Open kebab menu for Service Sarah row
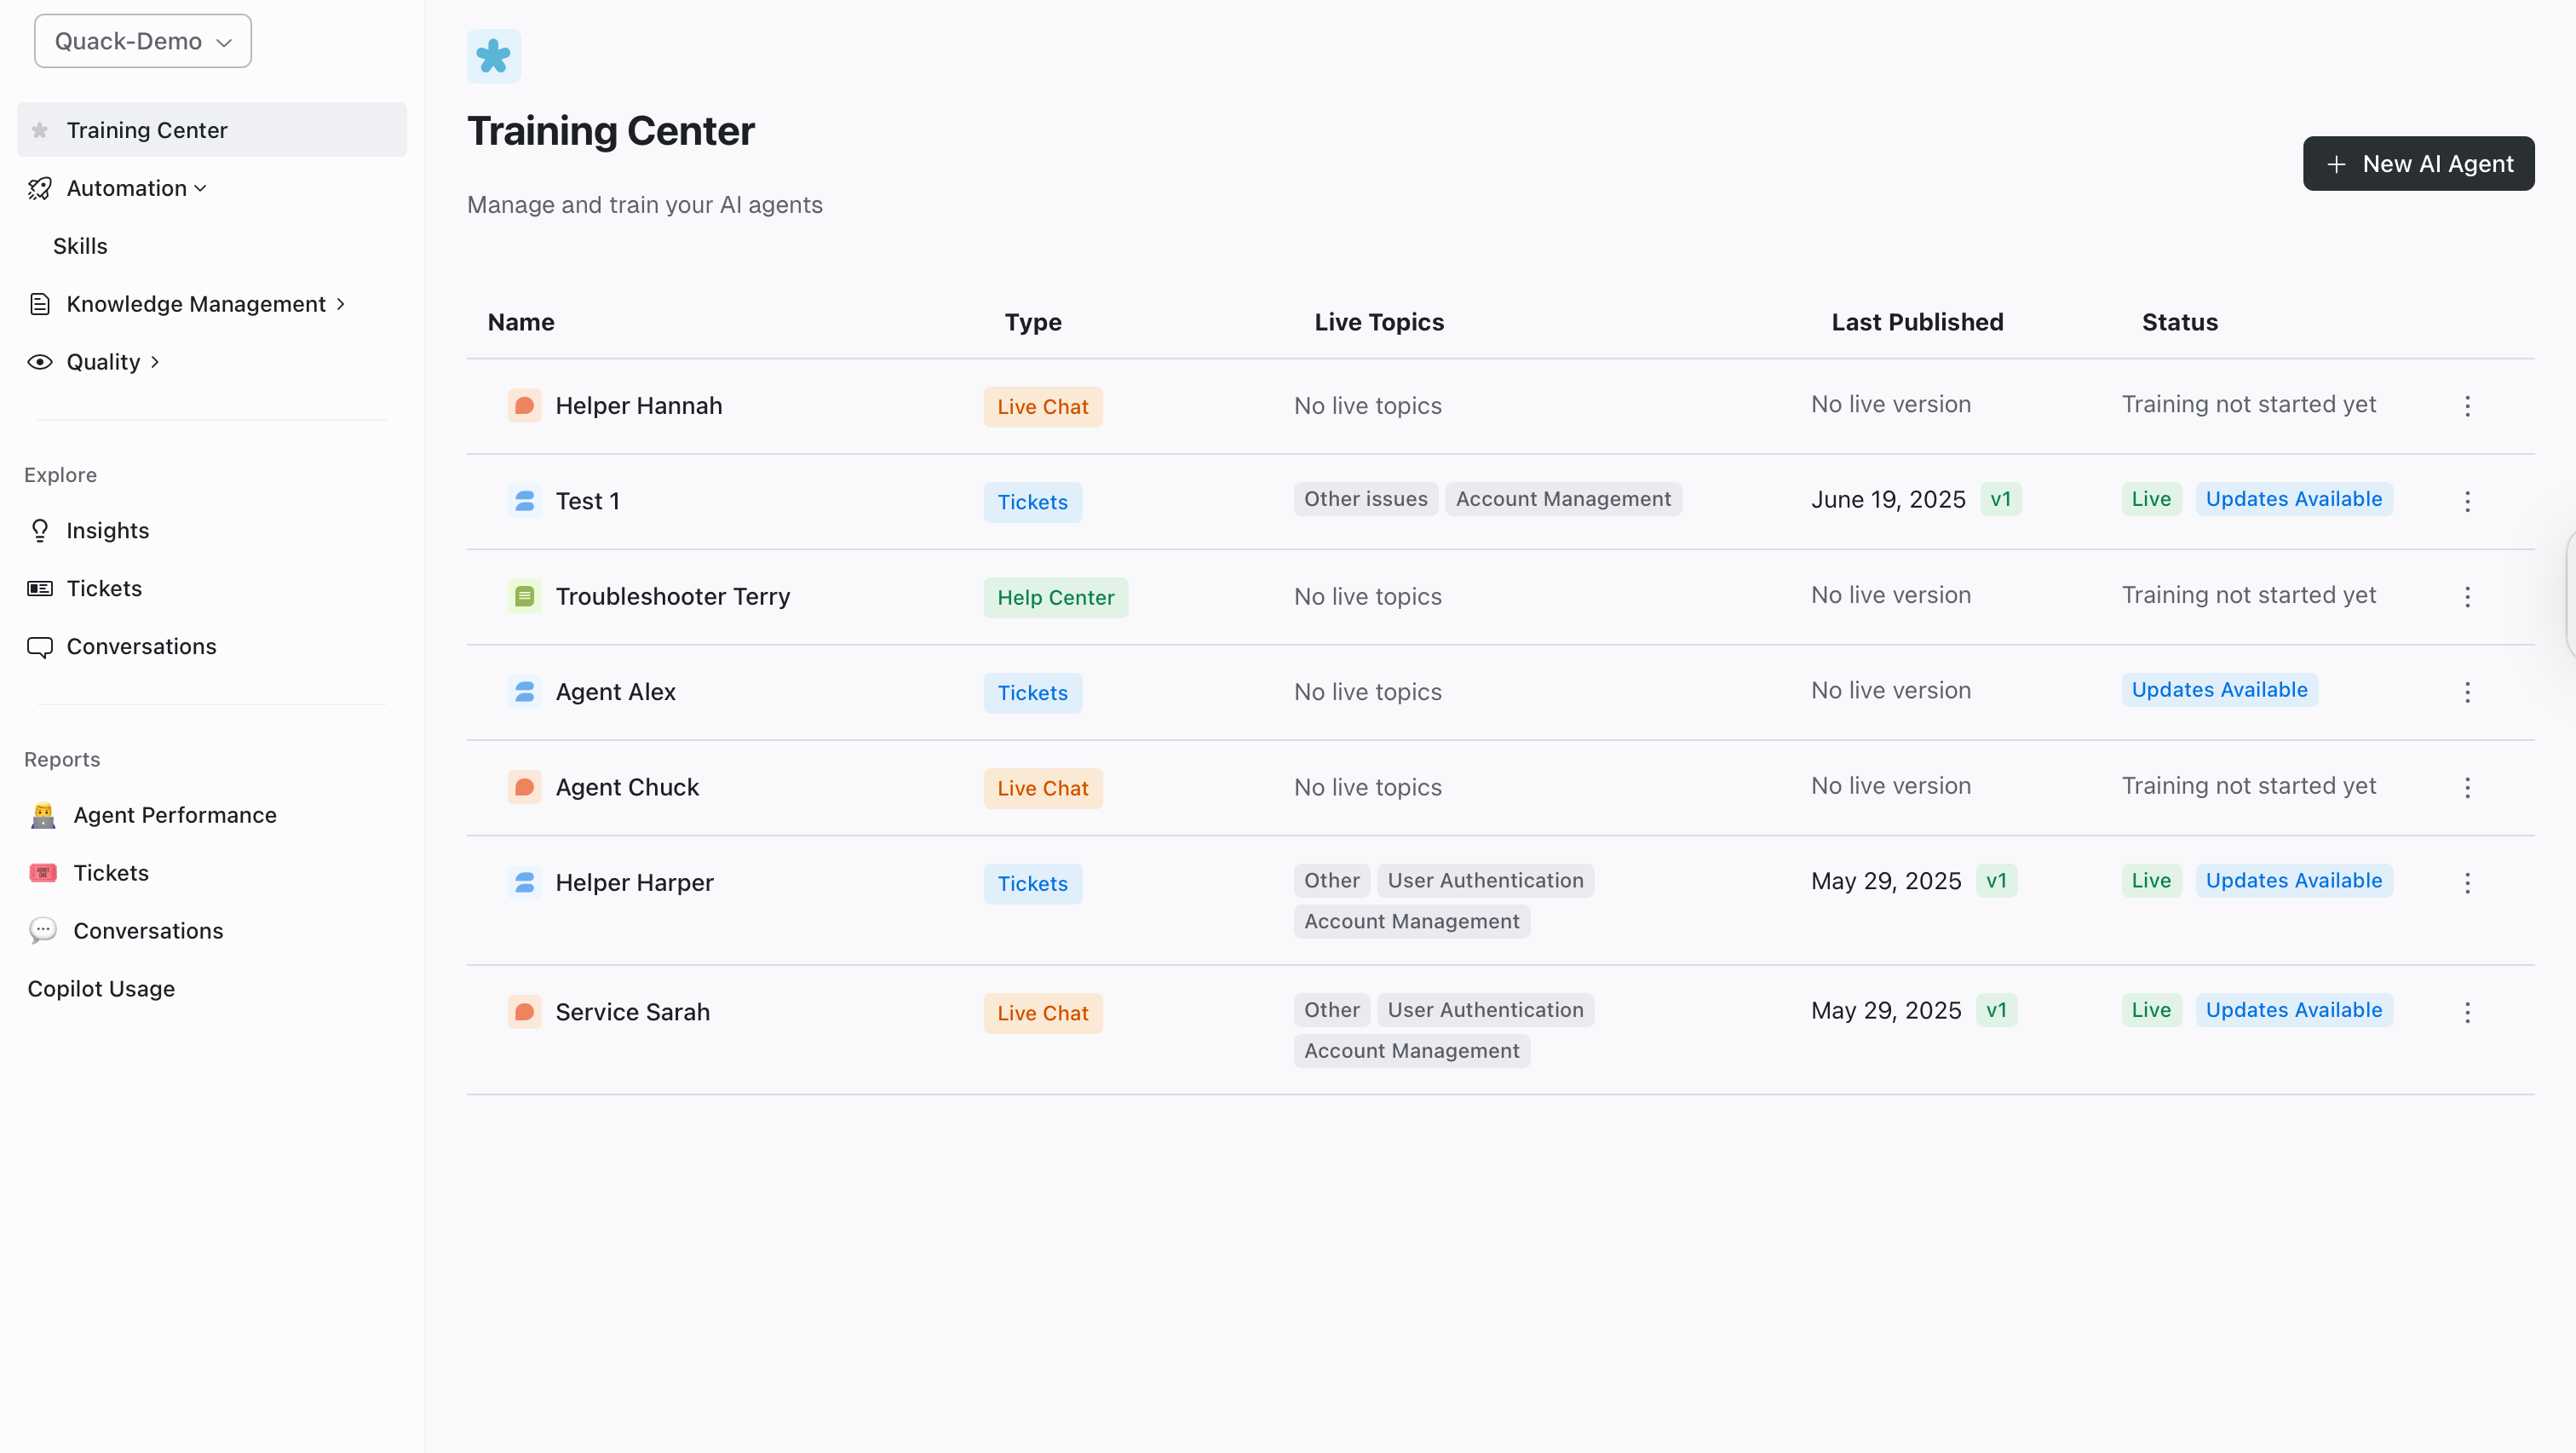Screen dimensions: 2576x1453 pos(2467,1012)
